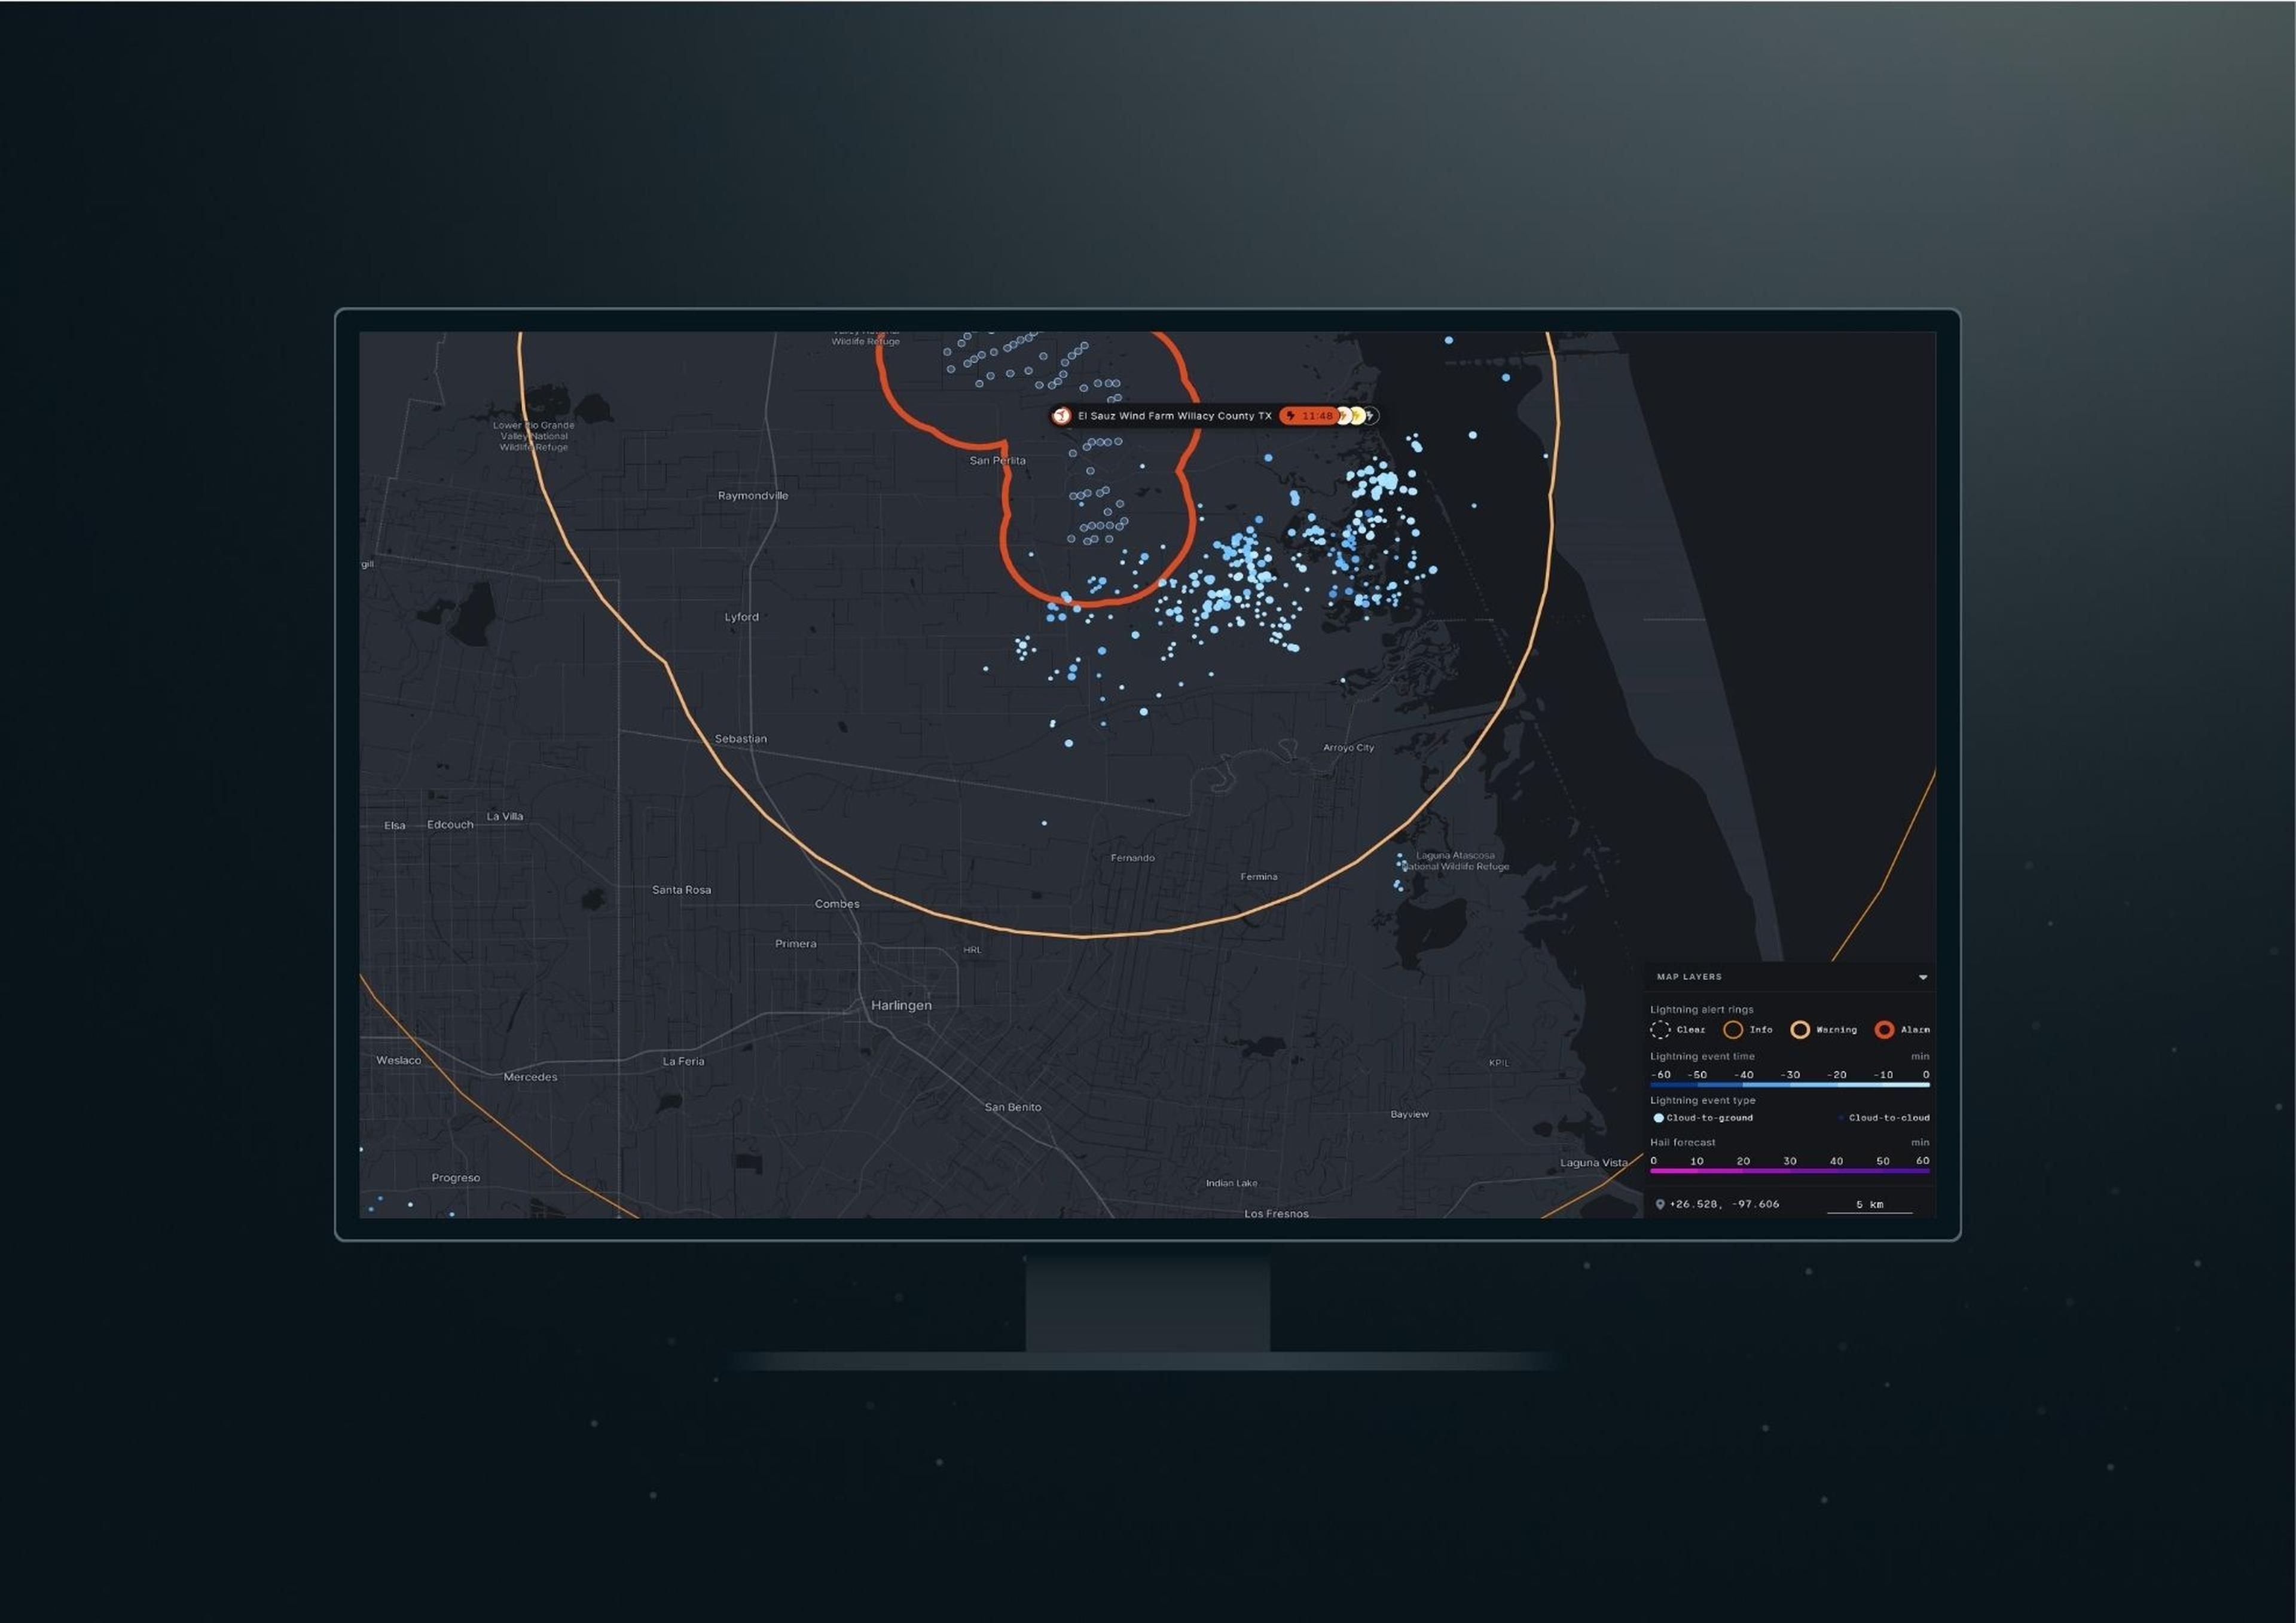Image resolution: width=2296 pixels, height=1623 pixels.
Task: Click the El Sauz Wind Farm Willacy County label
Action: point(1176,416)
